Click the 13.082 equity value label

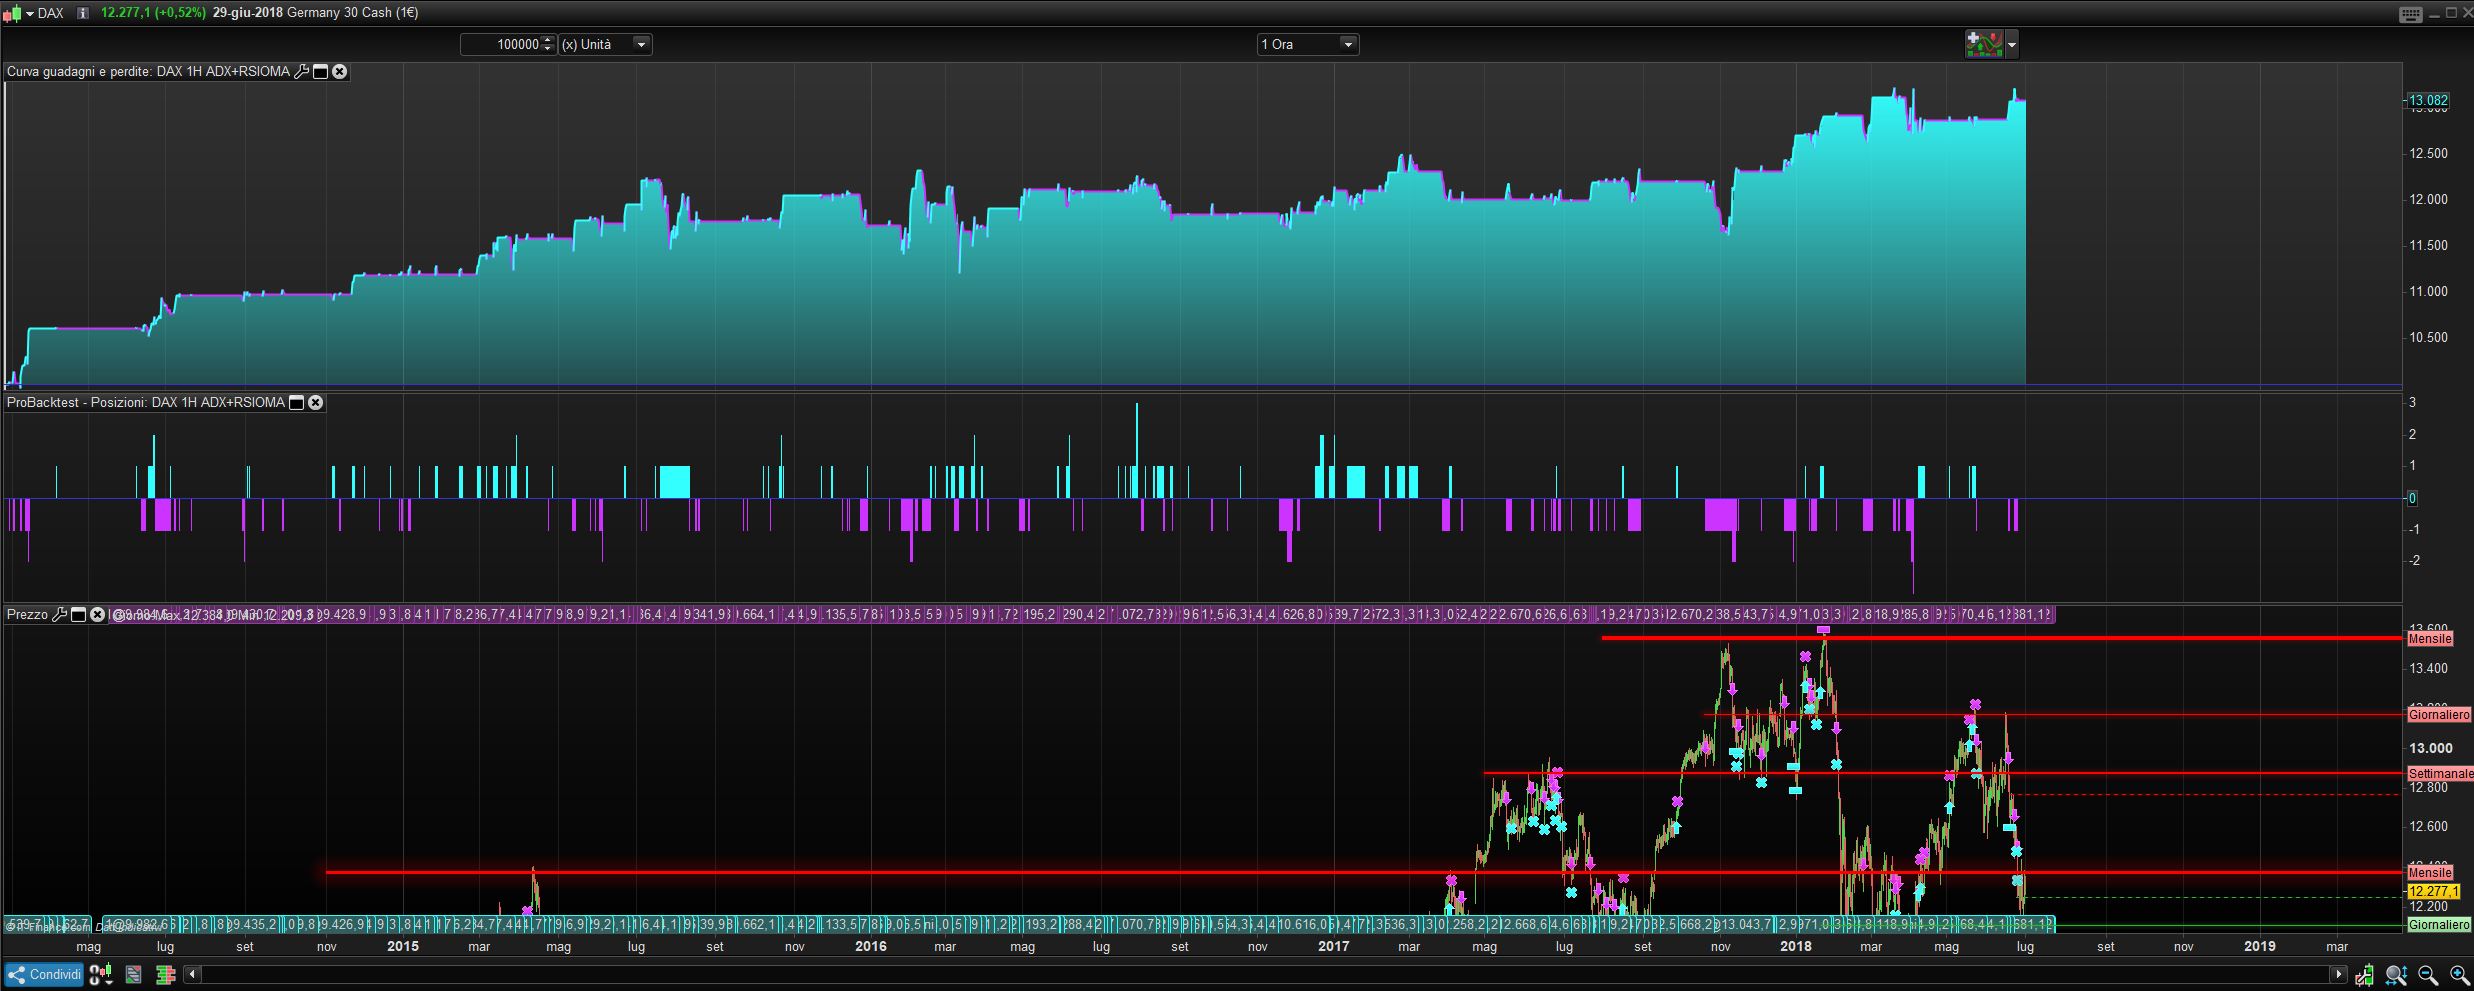2428,100
